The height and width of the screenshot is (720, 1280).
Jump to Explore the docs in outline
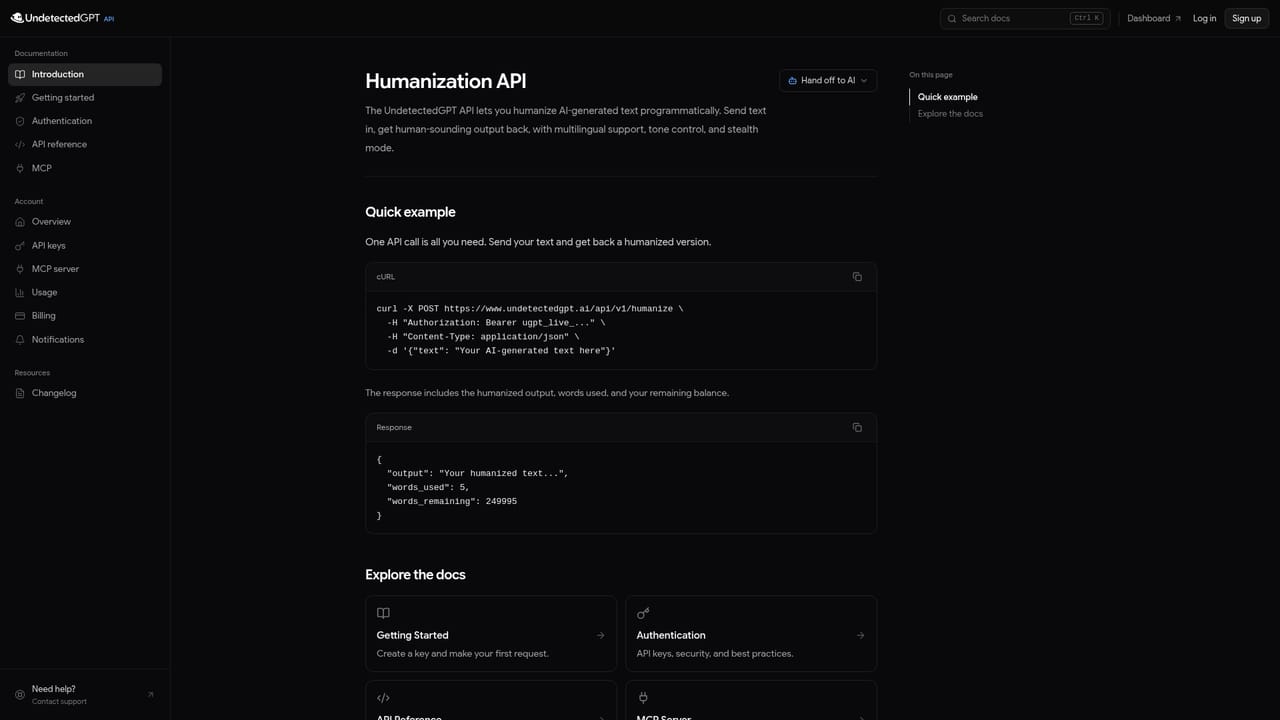950,114
